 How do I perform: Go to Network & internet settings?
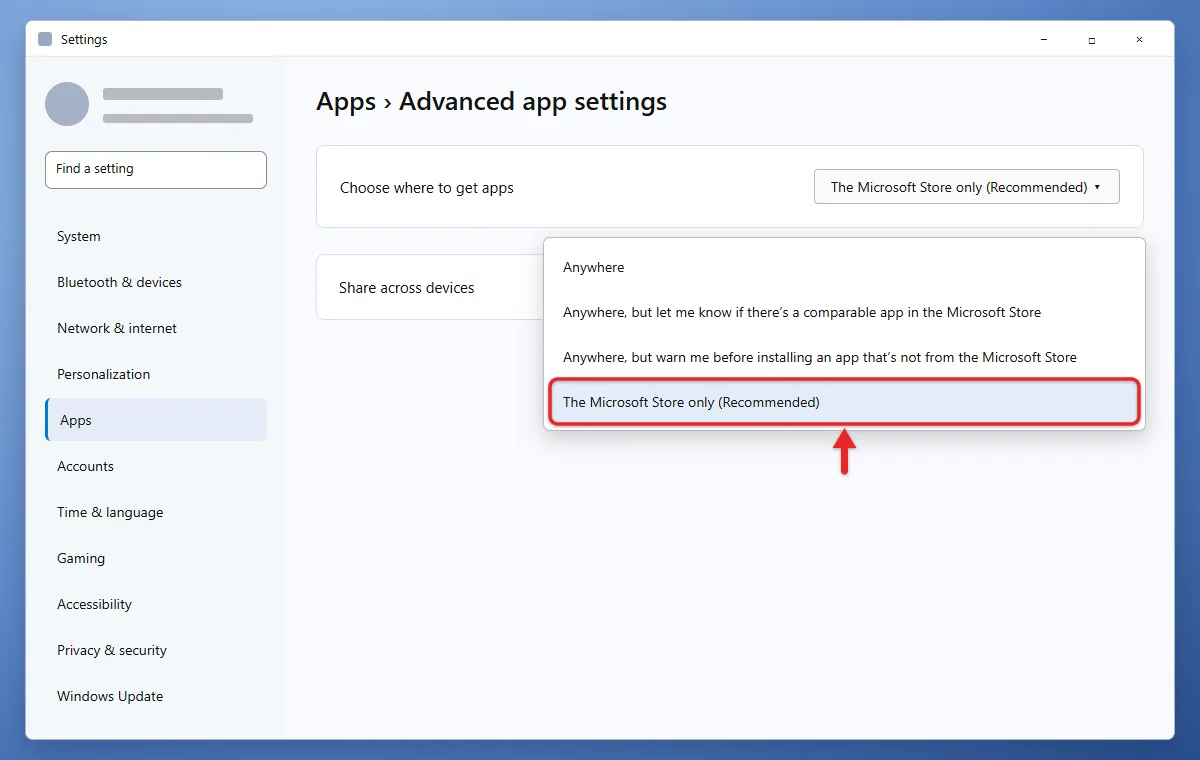click(156, 329)
